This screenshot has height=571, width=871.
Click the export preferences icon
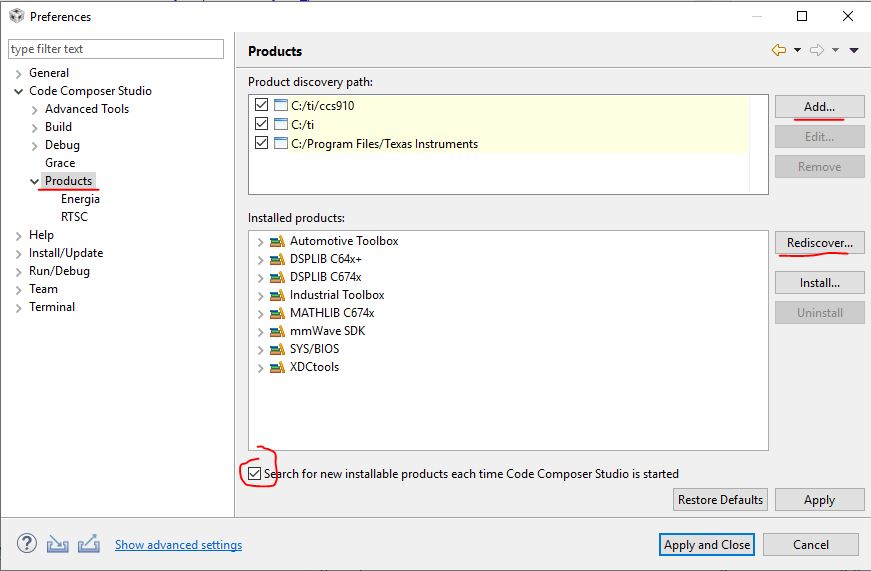pos(89,544)
